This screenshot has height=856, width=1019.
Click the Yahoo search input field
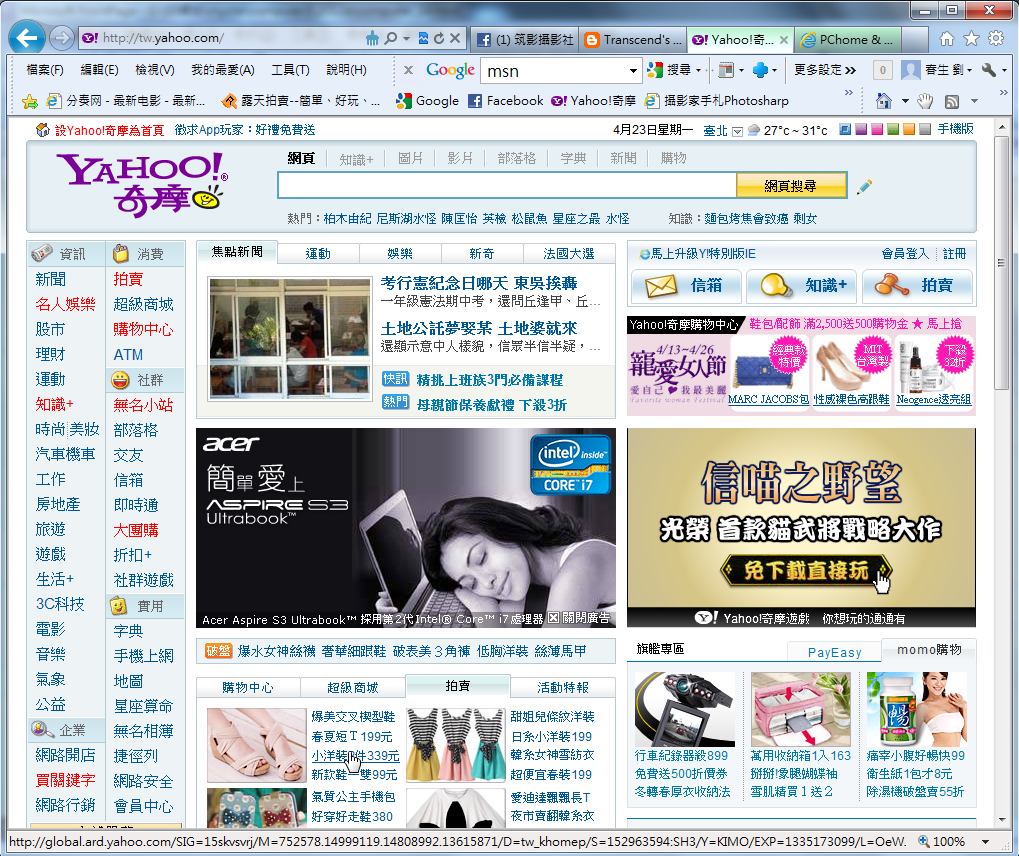pos(507,186)
